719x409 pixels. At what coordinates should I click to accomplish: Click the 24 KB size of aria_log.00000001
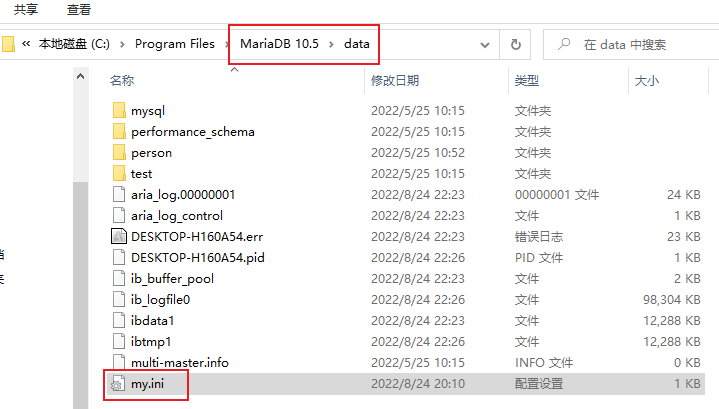(684, 195)
